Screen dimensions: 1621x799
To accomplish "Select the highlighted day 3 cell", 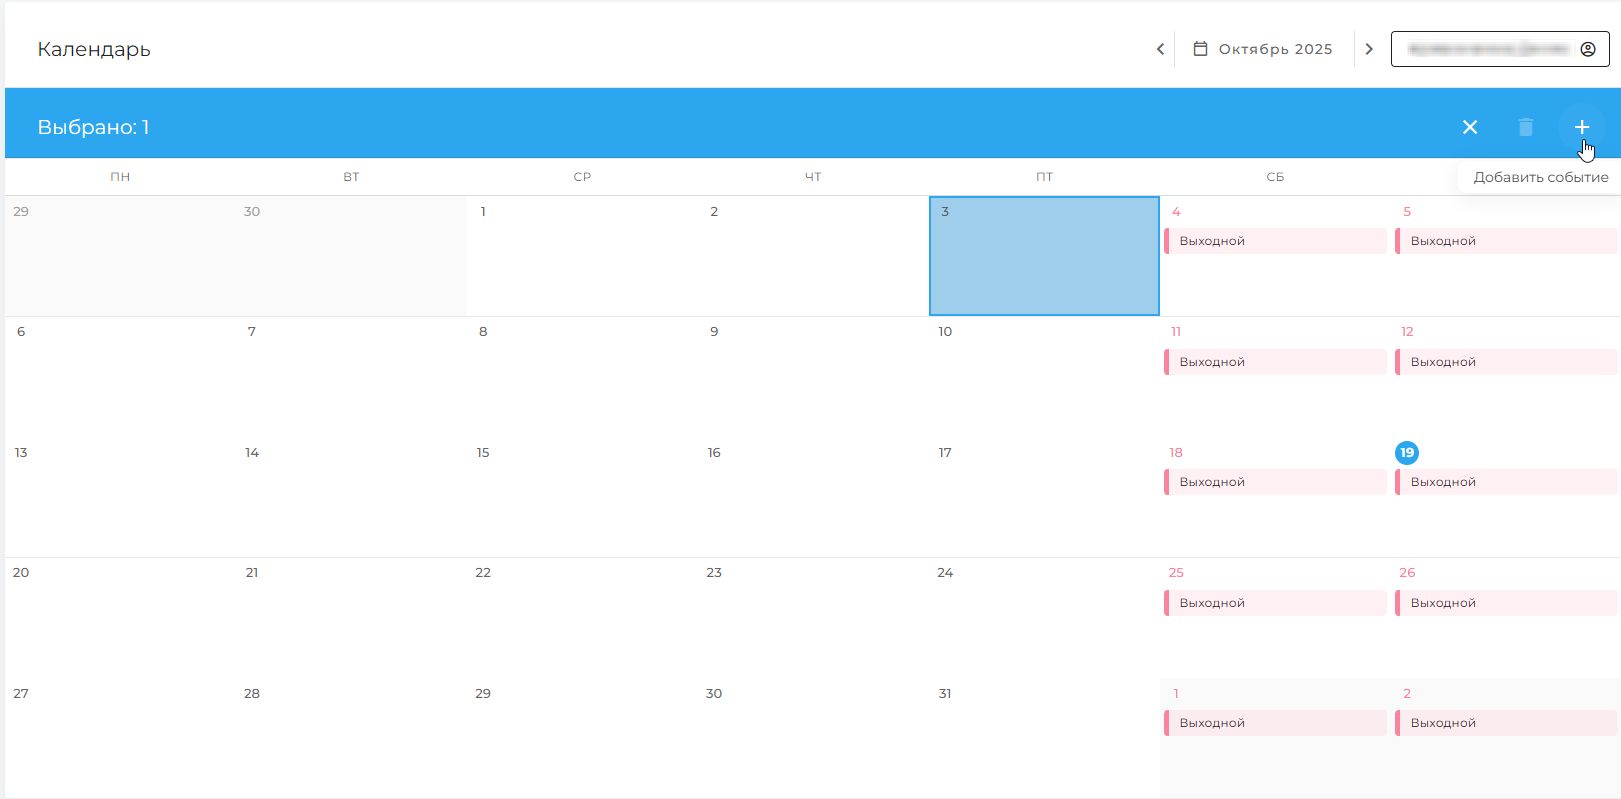I will click(1044, 256).
